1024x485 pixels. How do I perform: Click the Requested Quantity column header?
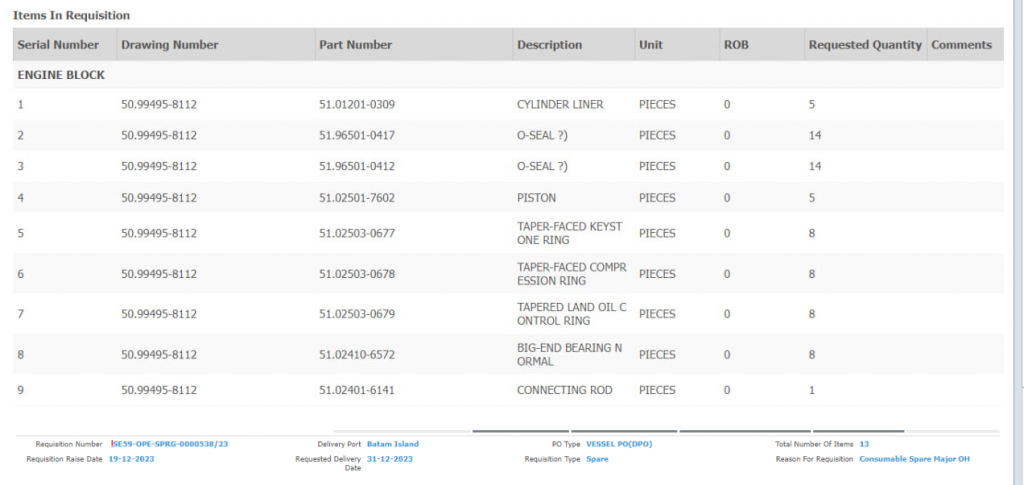click(865, 45)
